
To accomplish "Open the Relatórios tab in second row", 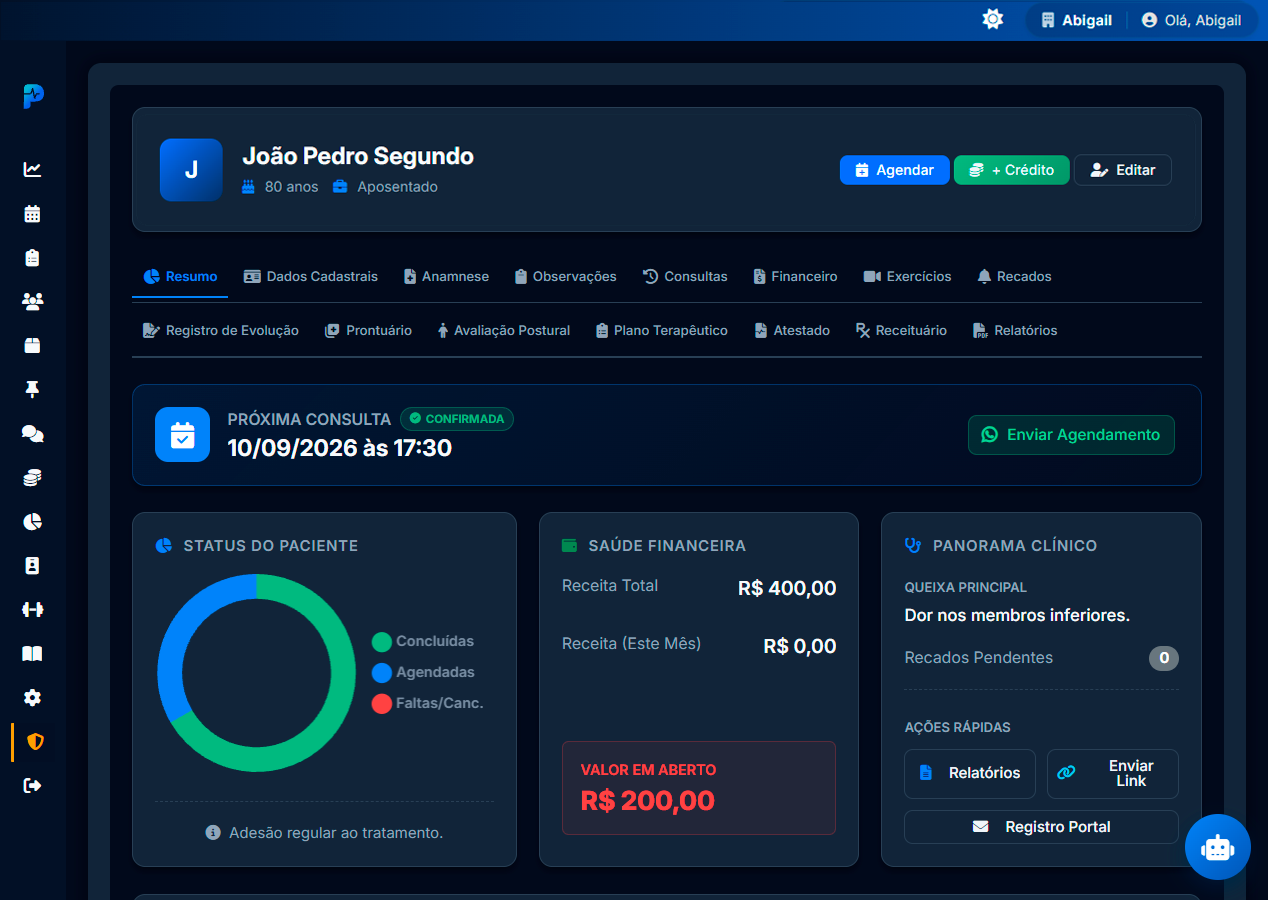I will tap(1015, 331).
